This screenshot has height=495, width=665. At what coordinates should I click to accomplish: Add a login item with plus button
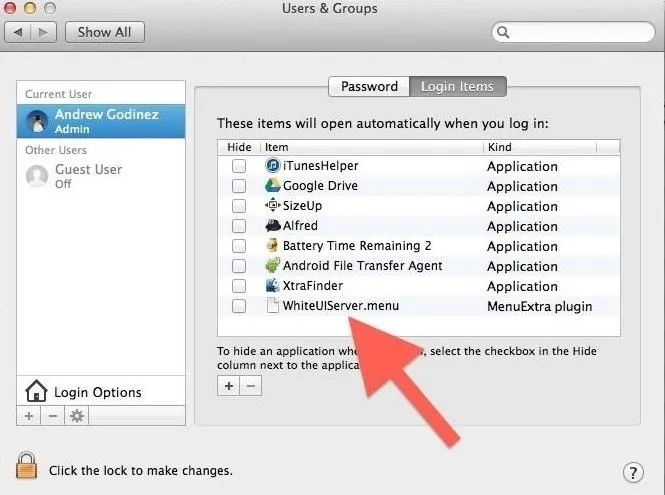coord(229,386)
